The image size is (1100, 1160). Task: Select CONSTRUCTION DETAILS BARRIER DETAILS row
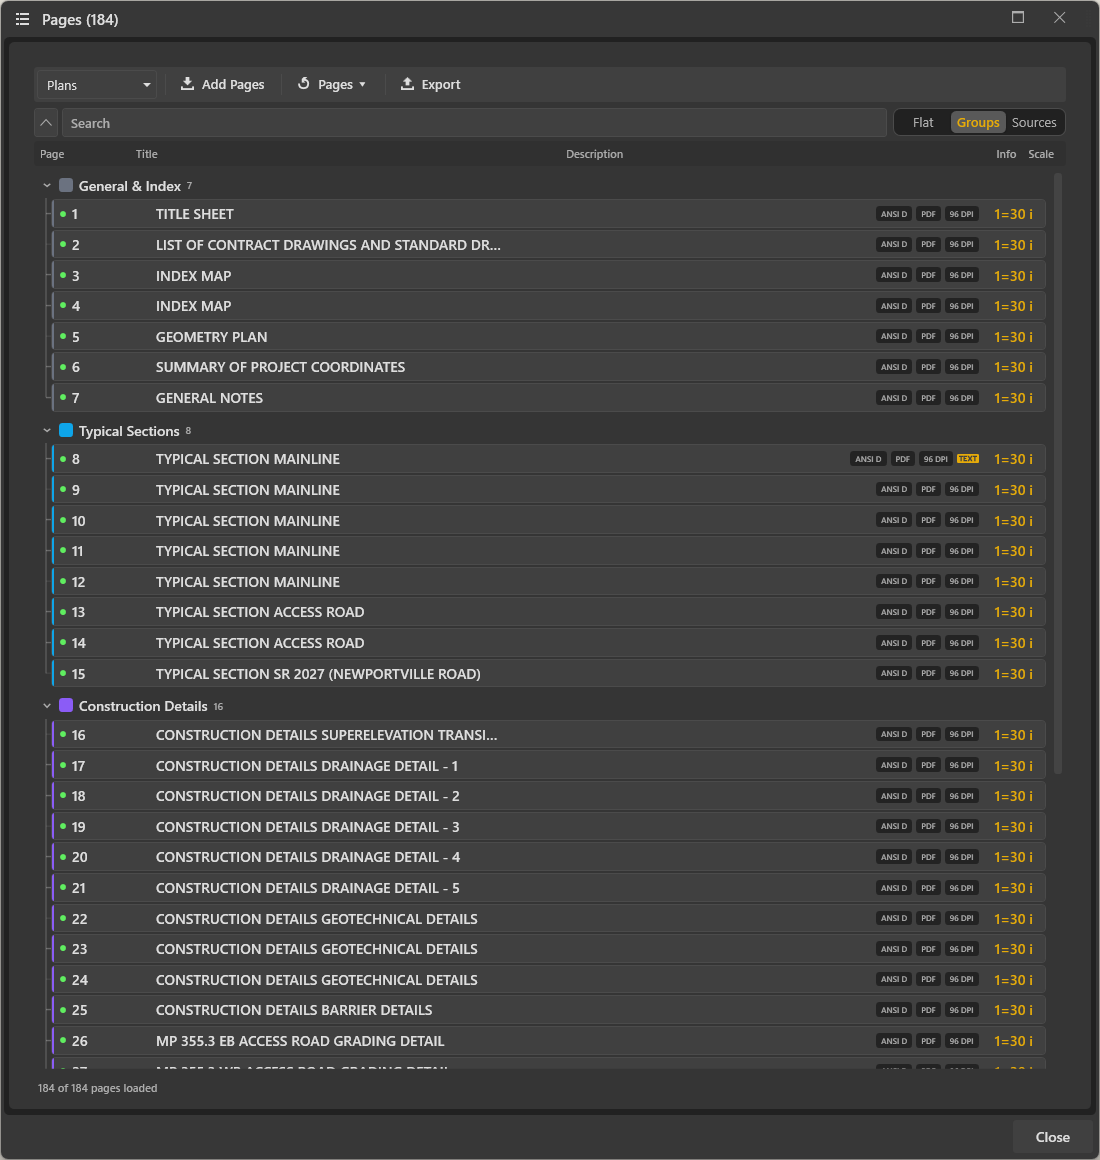pos(549,1010)
